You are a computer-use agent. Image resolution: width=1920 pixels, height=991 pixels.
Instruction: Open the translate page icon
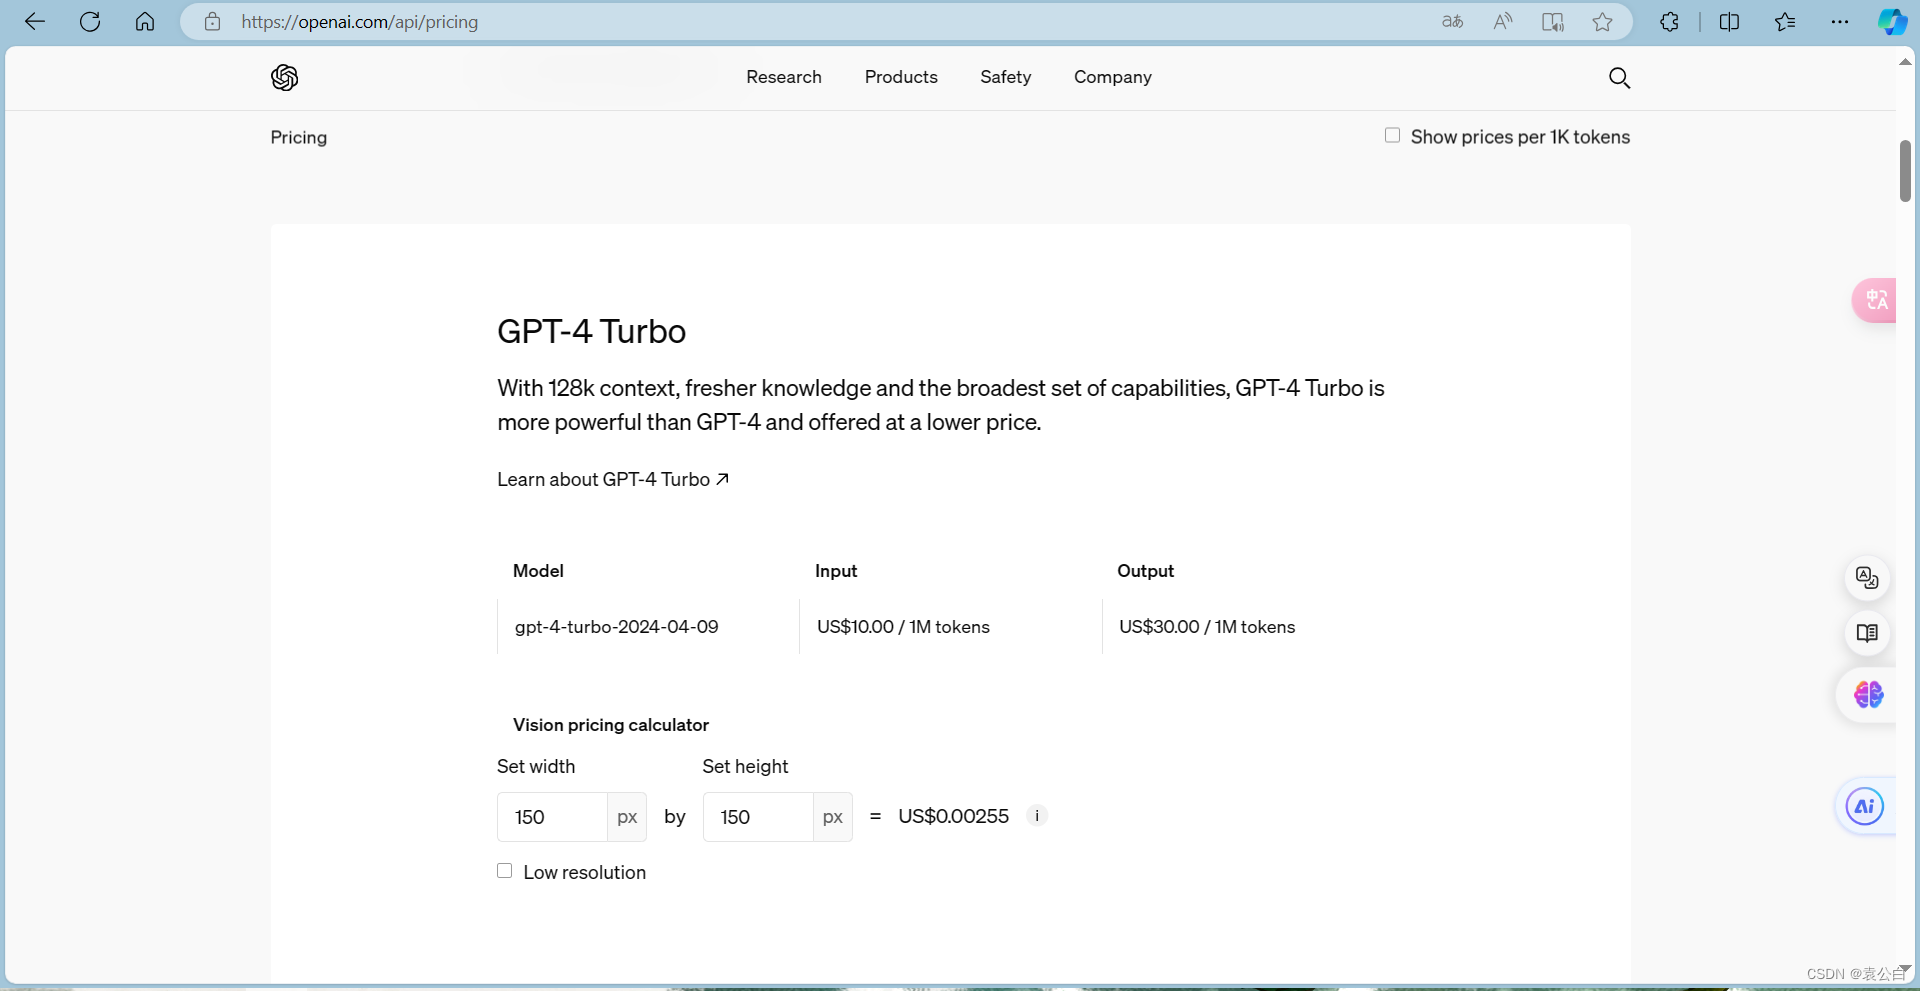click(1453, 22)
